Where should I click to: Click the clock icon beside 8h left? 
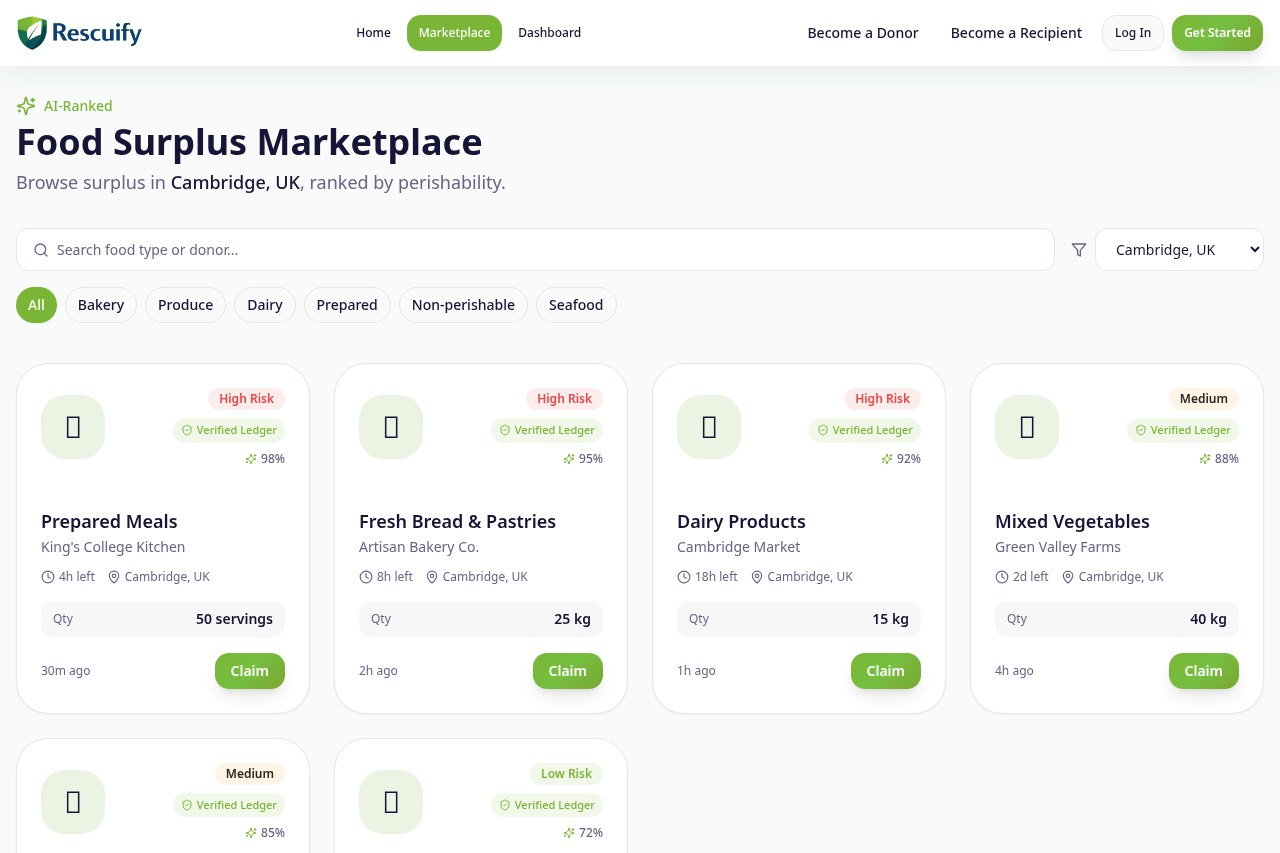click(366, 577)
